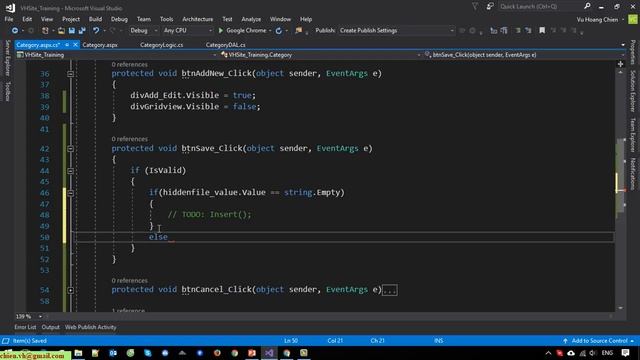The width and height of the screenshot is (640, 360).
Task: Click the Publish toolbar icon left of Publish label
Action: click(299, 31)
